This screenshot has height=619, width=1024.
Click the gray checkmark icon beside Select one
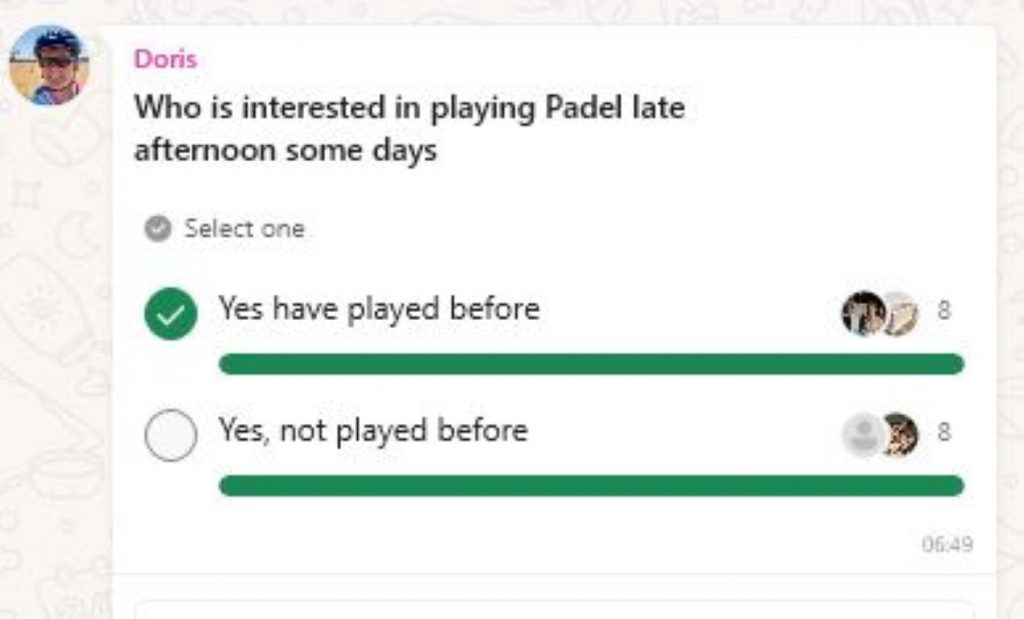(157, 229)
